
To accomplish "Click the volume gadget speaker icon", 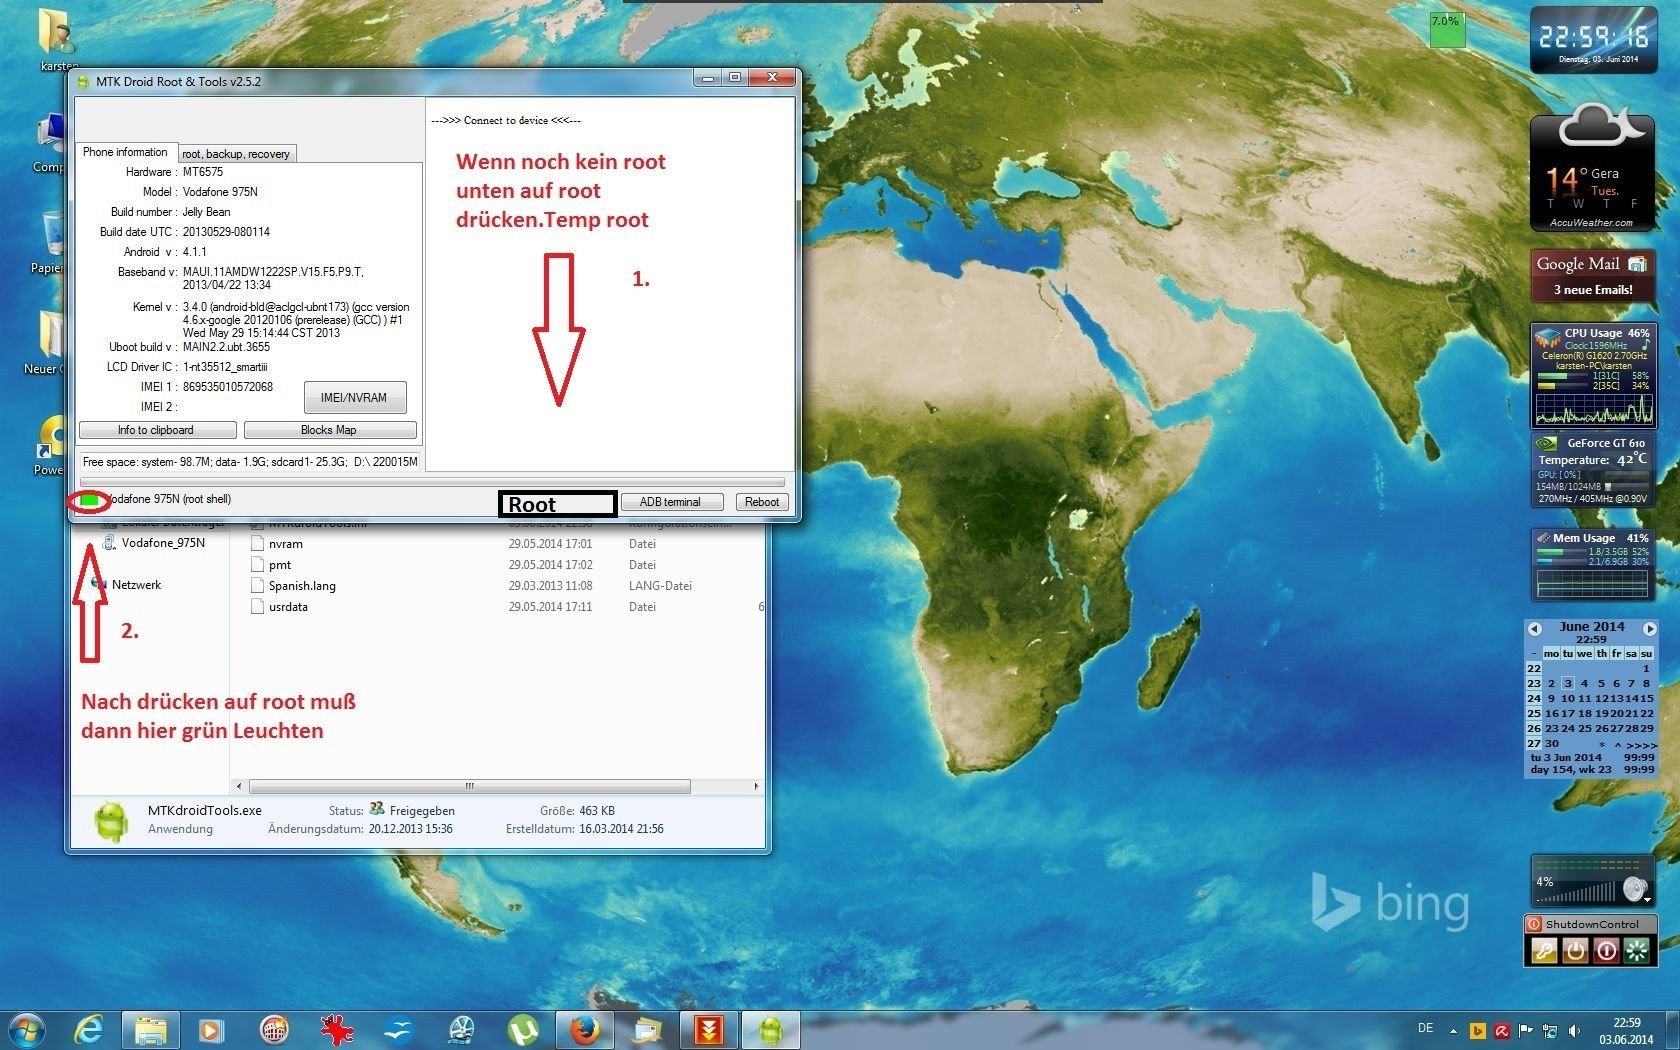I will click(1634, 888).
